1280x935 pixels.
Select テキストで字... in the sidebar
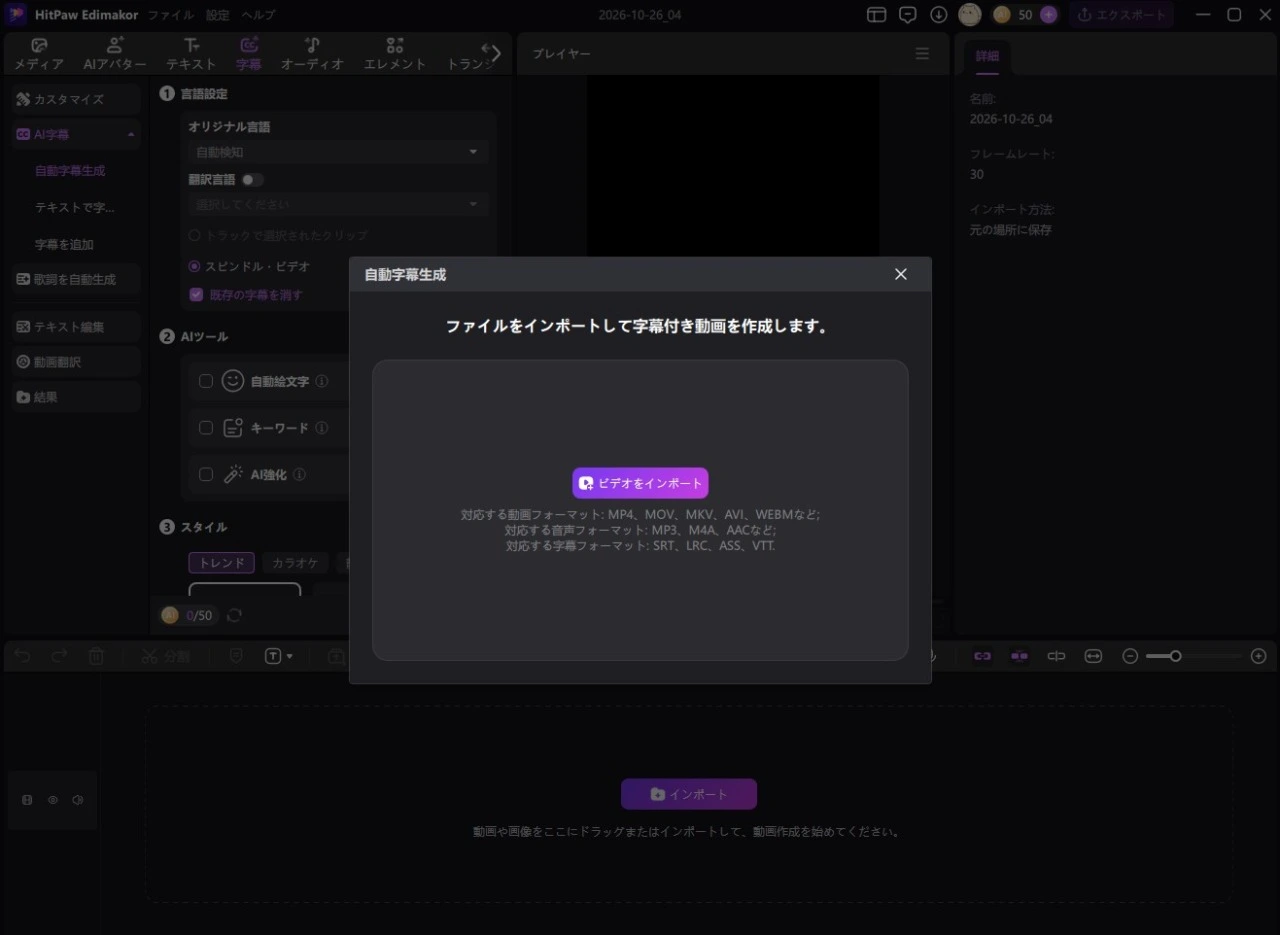click(x=75, y=207)
